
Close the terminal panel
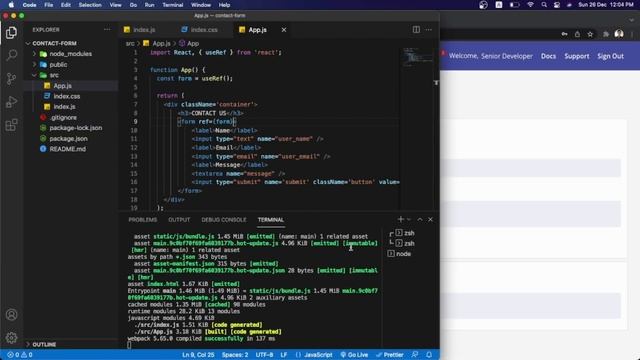[x=430, y=220]
